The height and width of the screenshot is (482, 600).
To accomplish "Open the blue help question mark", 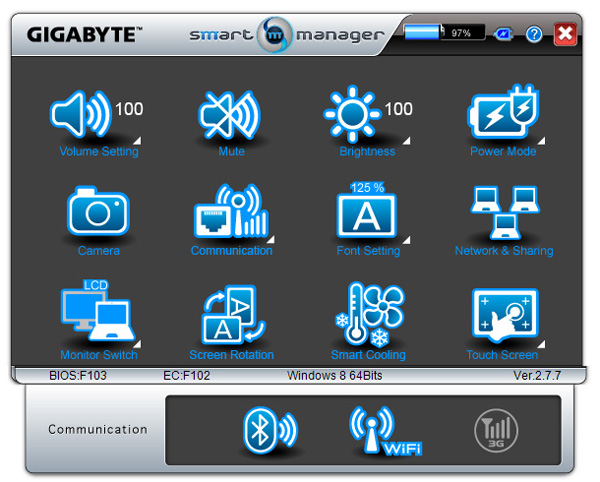I will [534, 34].
